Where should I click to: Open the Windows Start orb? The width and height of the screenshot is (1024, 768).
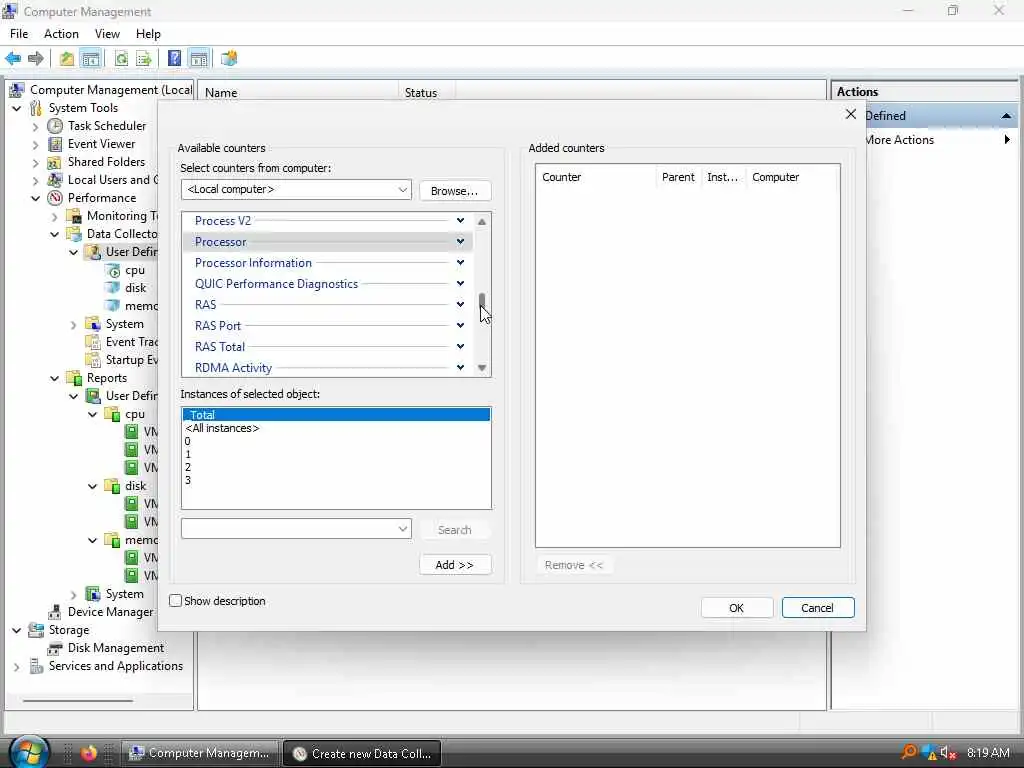click(29, 752)
